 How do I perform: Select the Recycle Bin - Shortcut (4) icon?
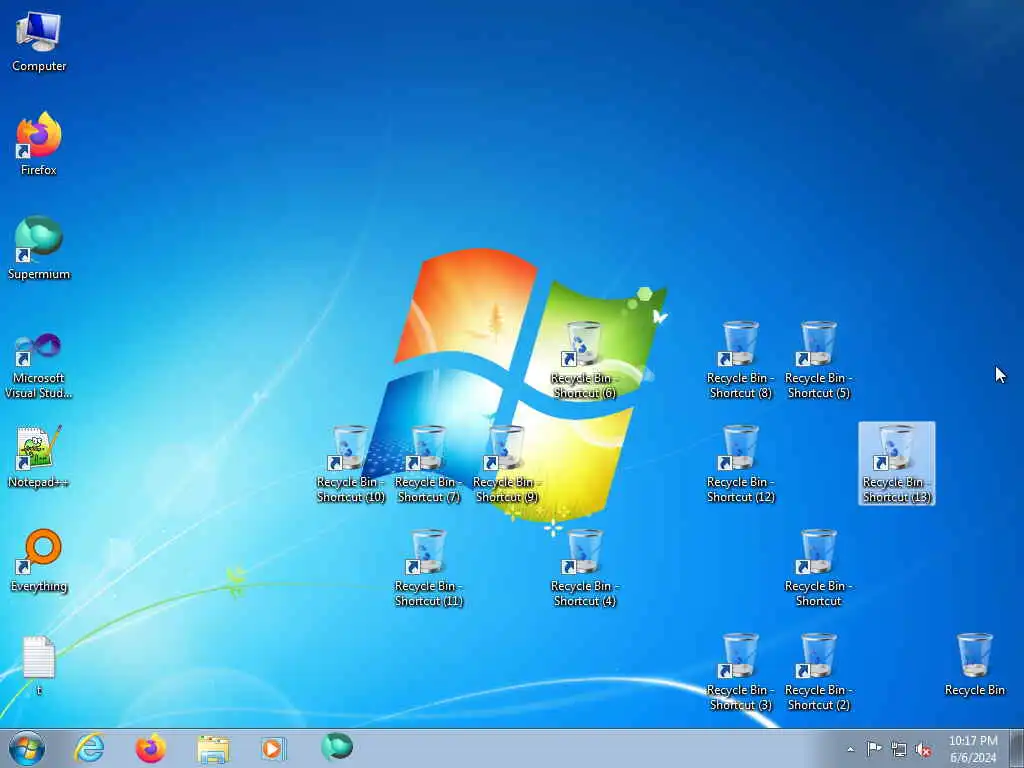584,568
